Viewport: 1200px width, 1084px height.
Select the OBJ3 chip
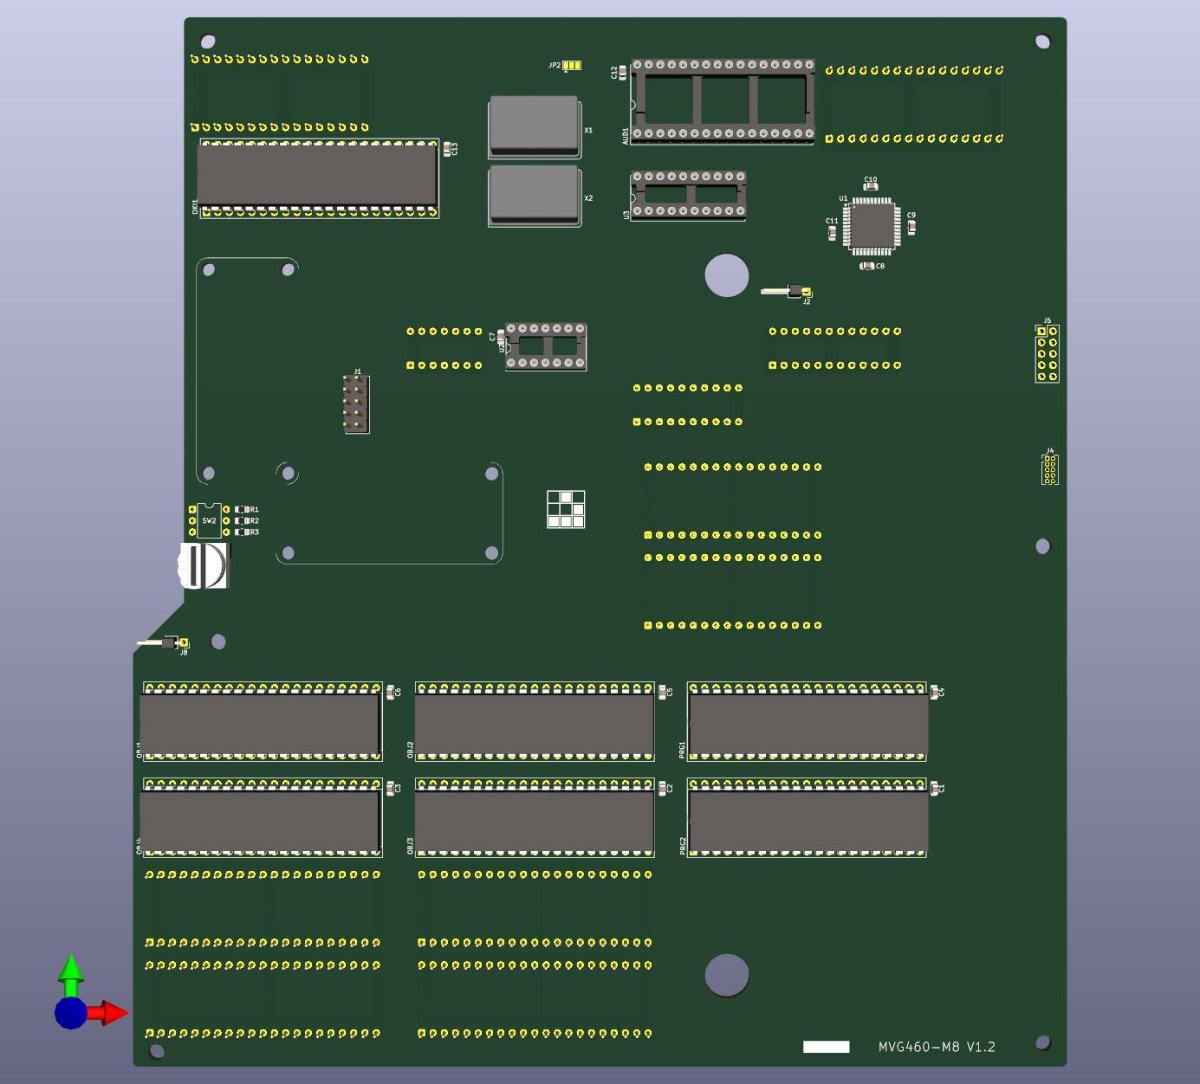pyautogui.click(x=534, y=820)
